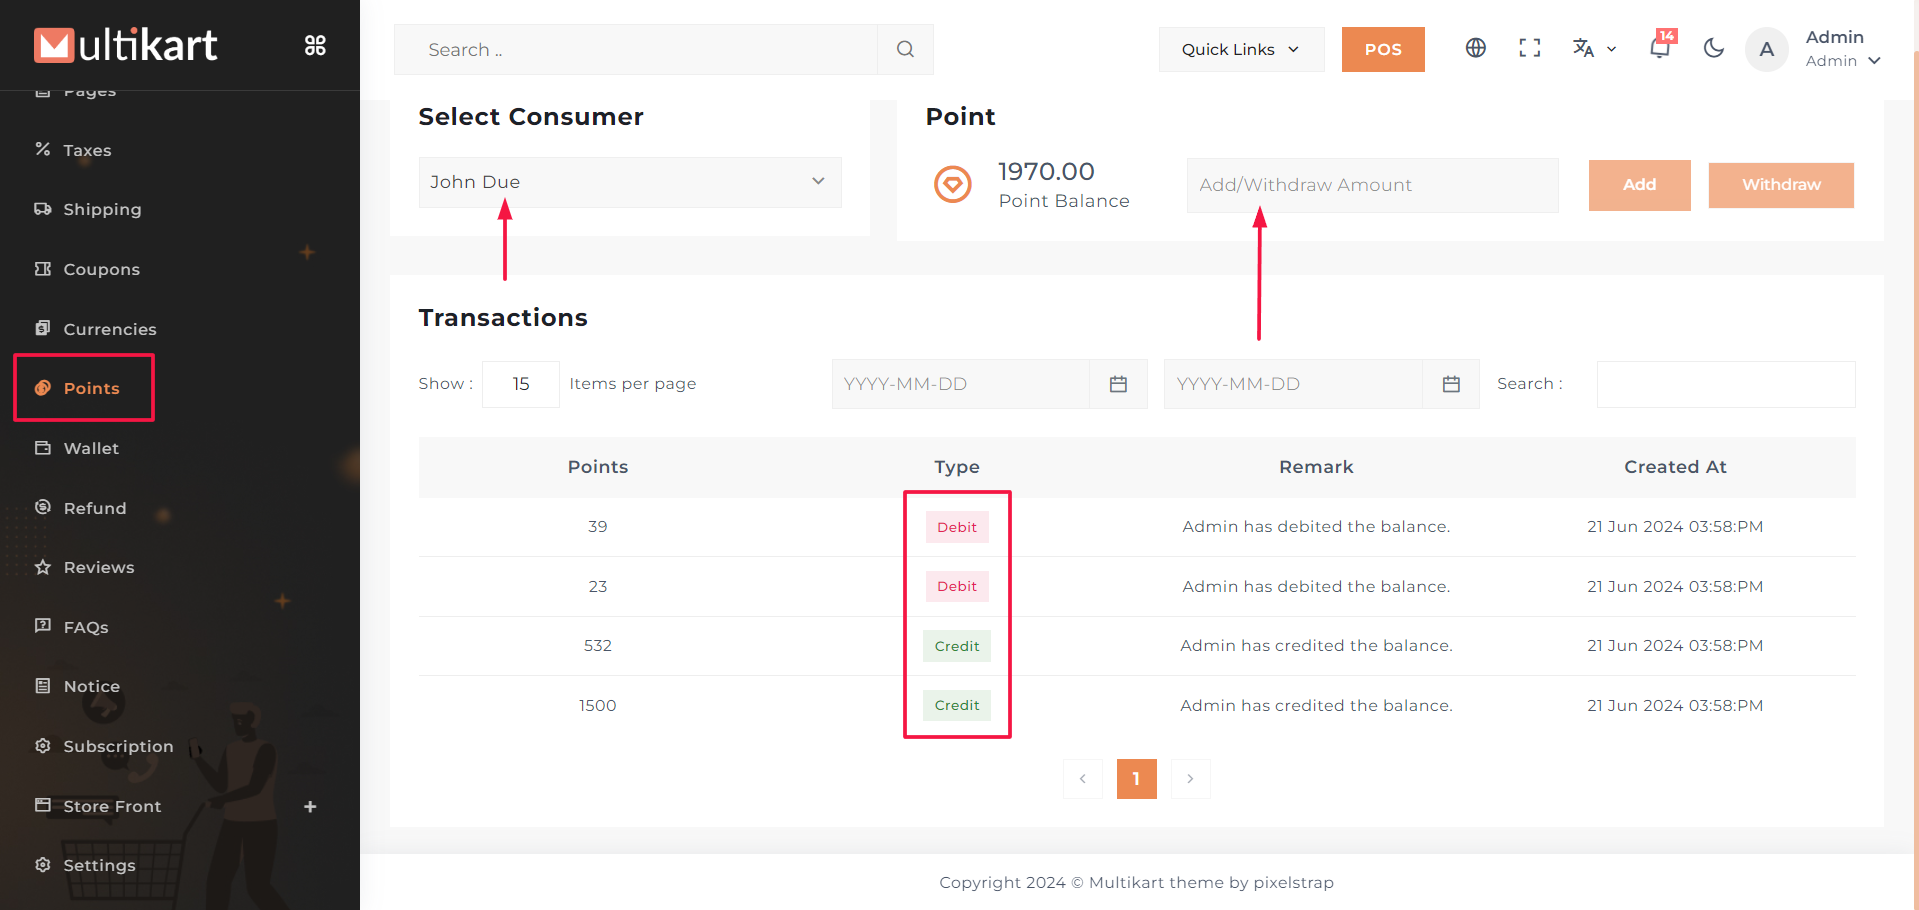
Task: Click the search magnifier icon
Action: (x=905, y=49)
